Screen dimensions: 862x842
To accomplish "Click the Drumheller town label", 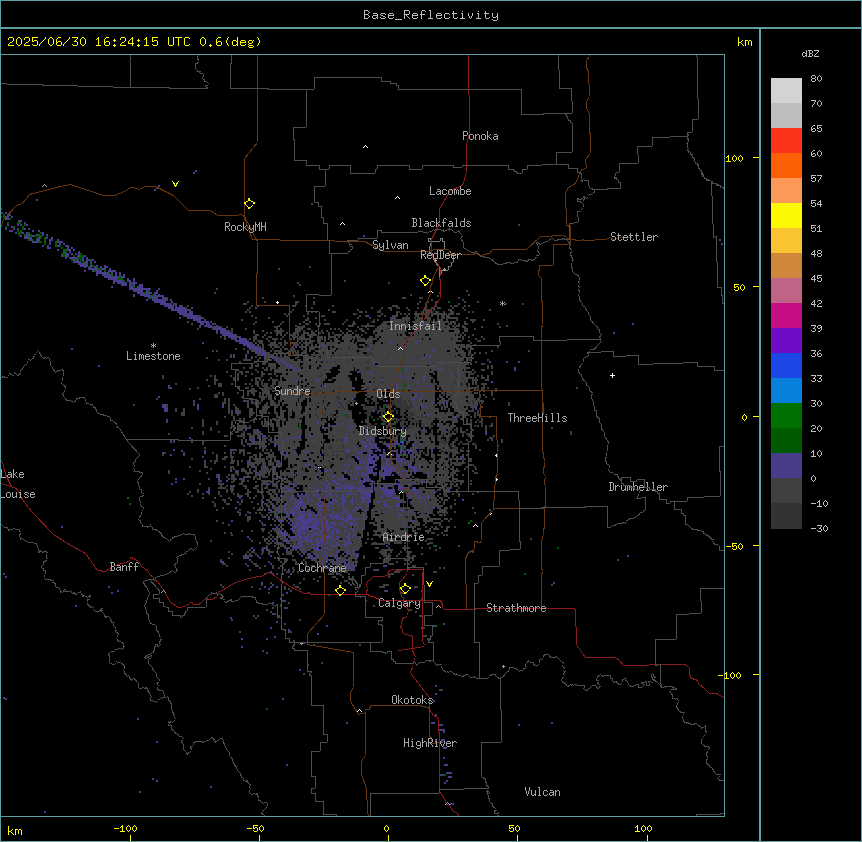I will point(638,487).
